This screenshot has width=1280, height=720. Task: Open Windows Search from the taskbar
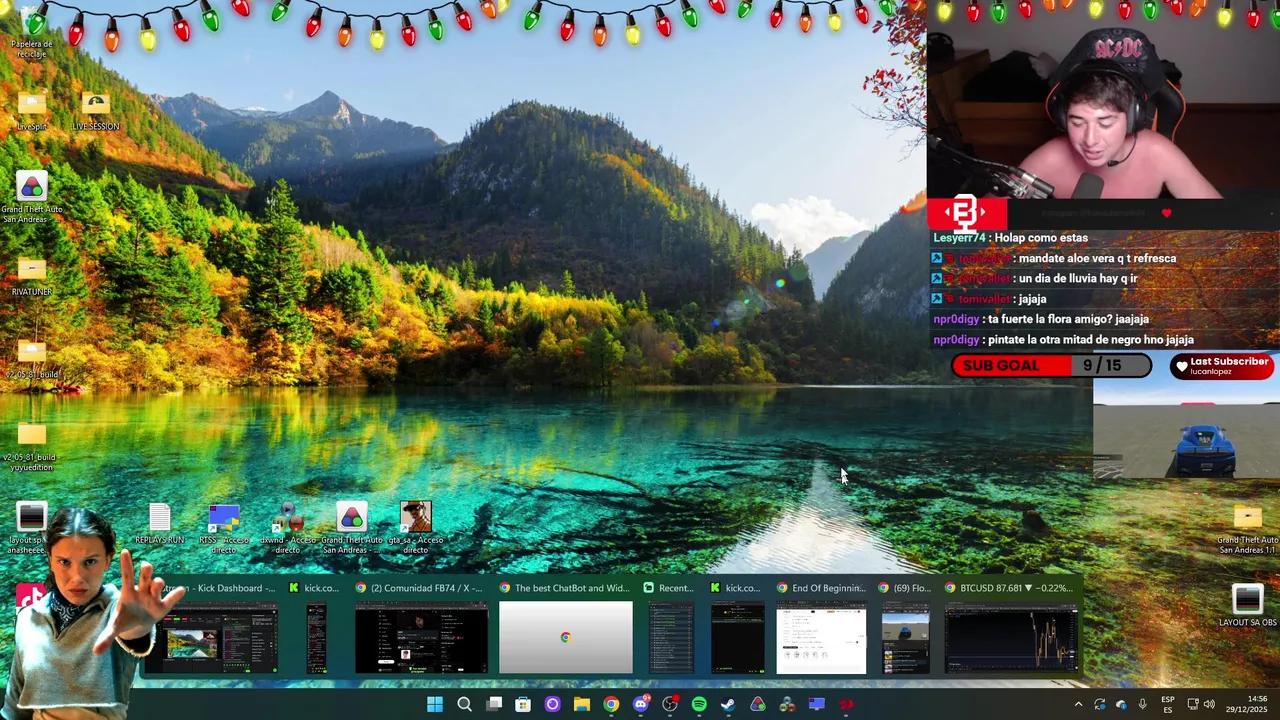coord(464,705)
